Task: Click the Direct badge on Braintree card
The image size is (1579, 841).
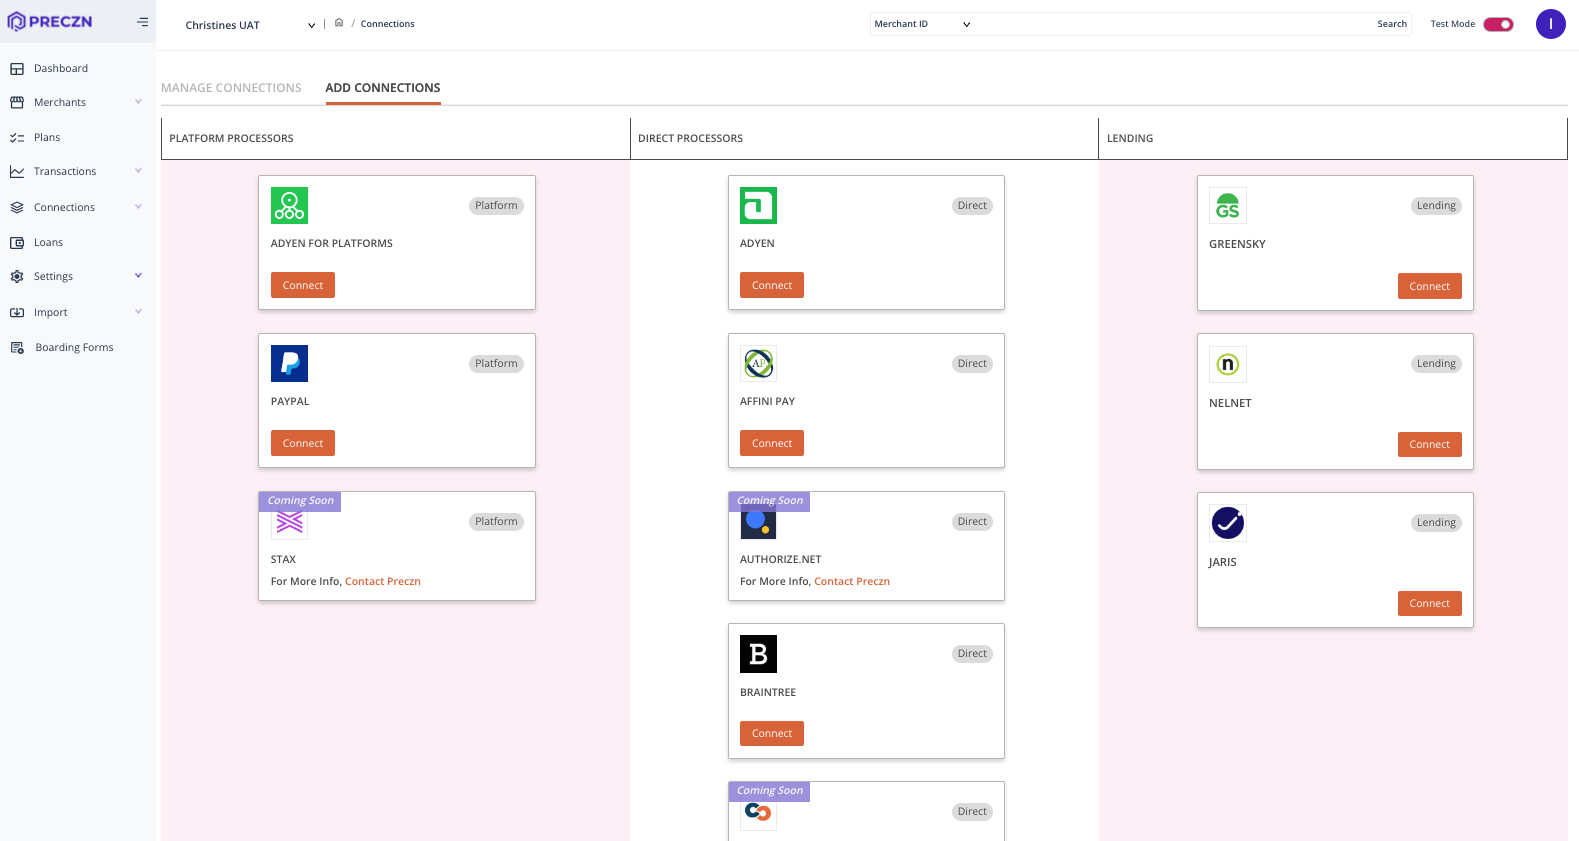Action: [972, 654]
